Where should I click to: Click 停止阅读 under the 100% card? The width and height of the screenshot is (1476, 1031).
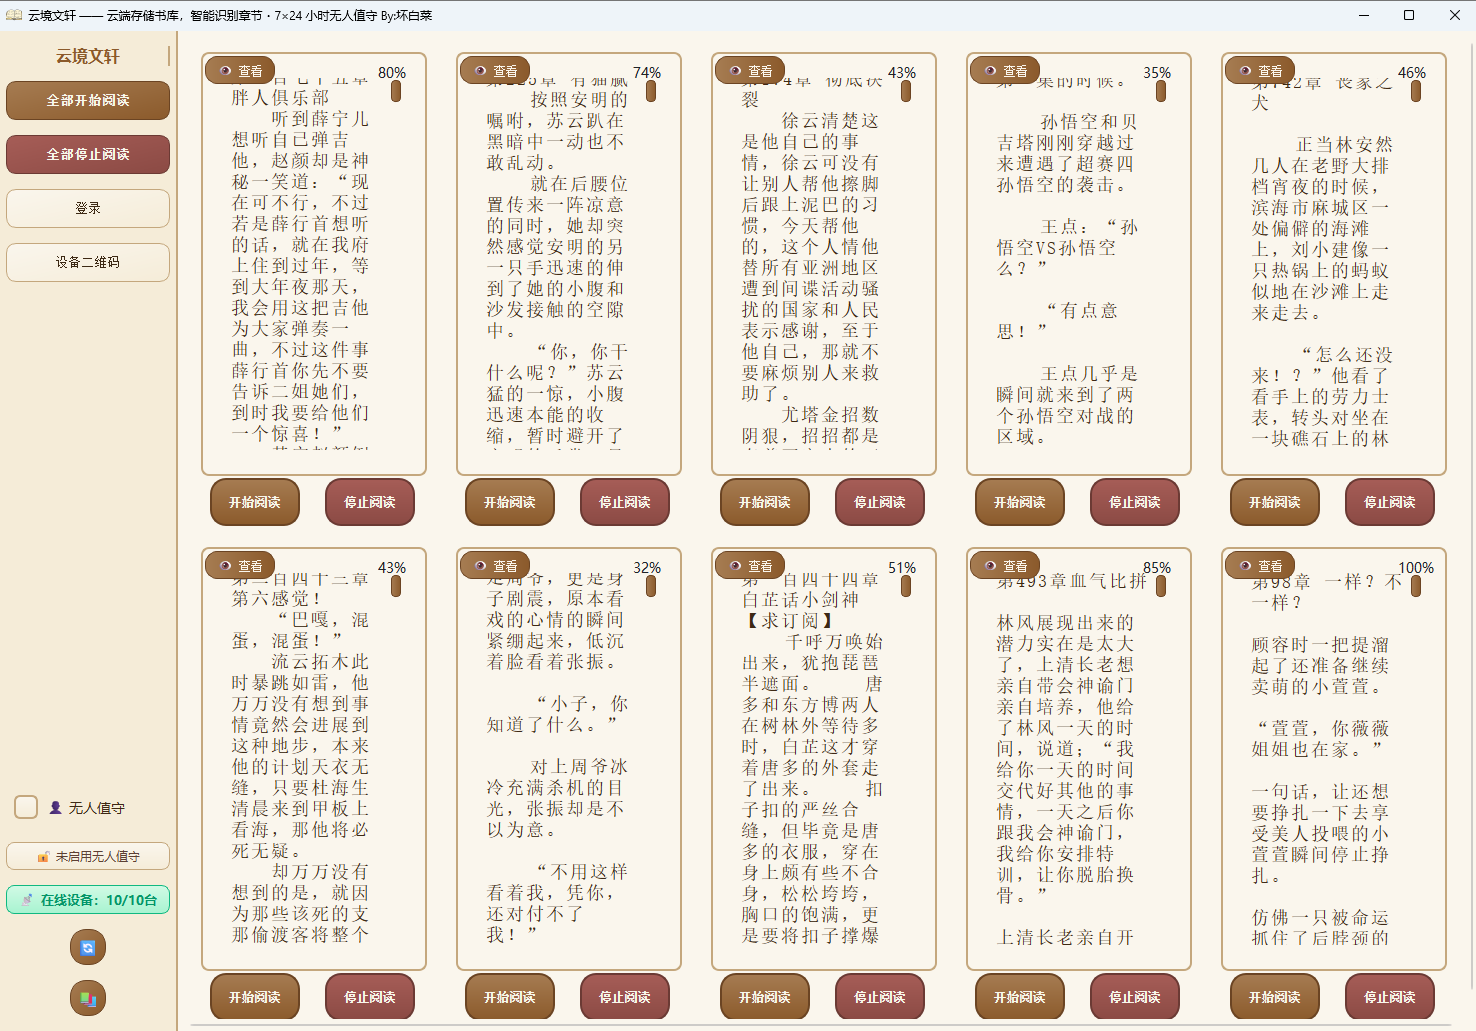1389,997
